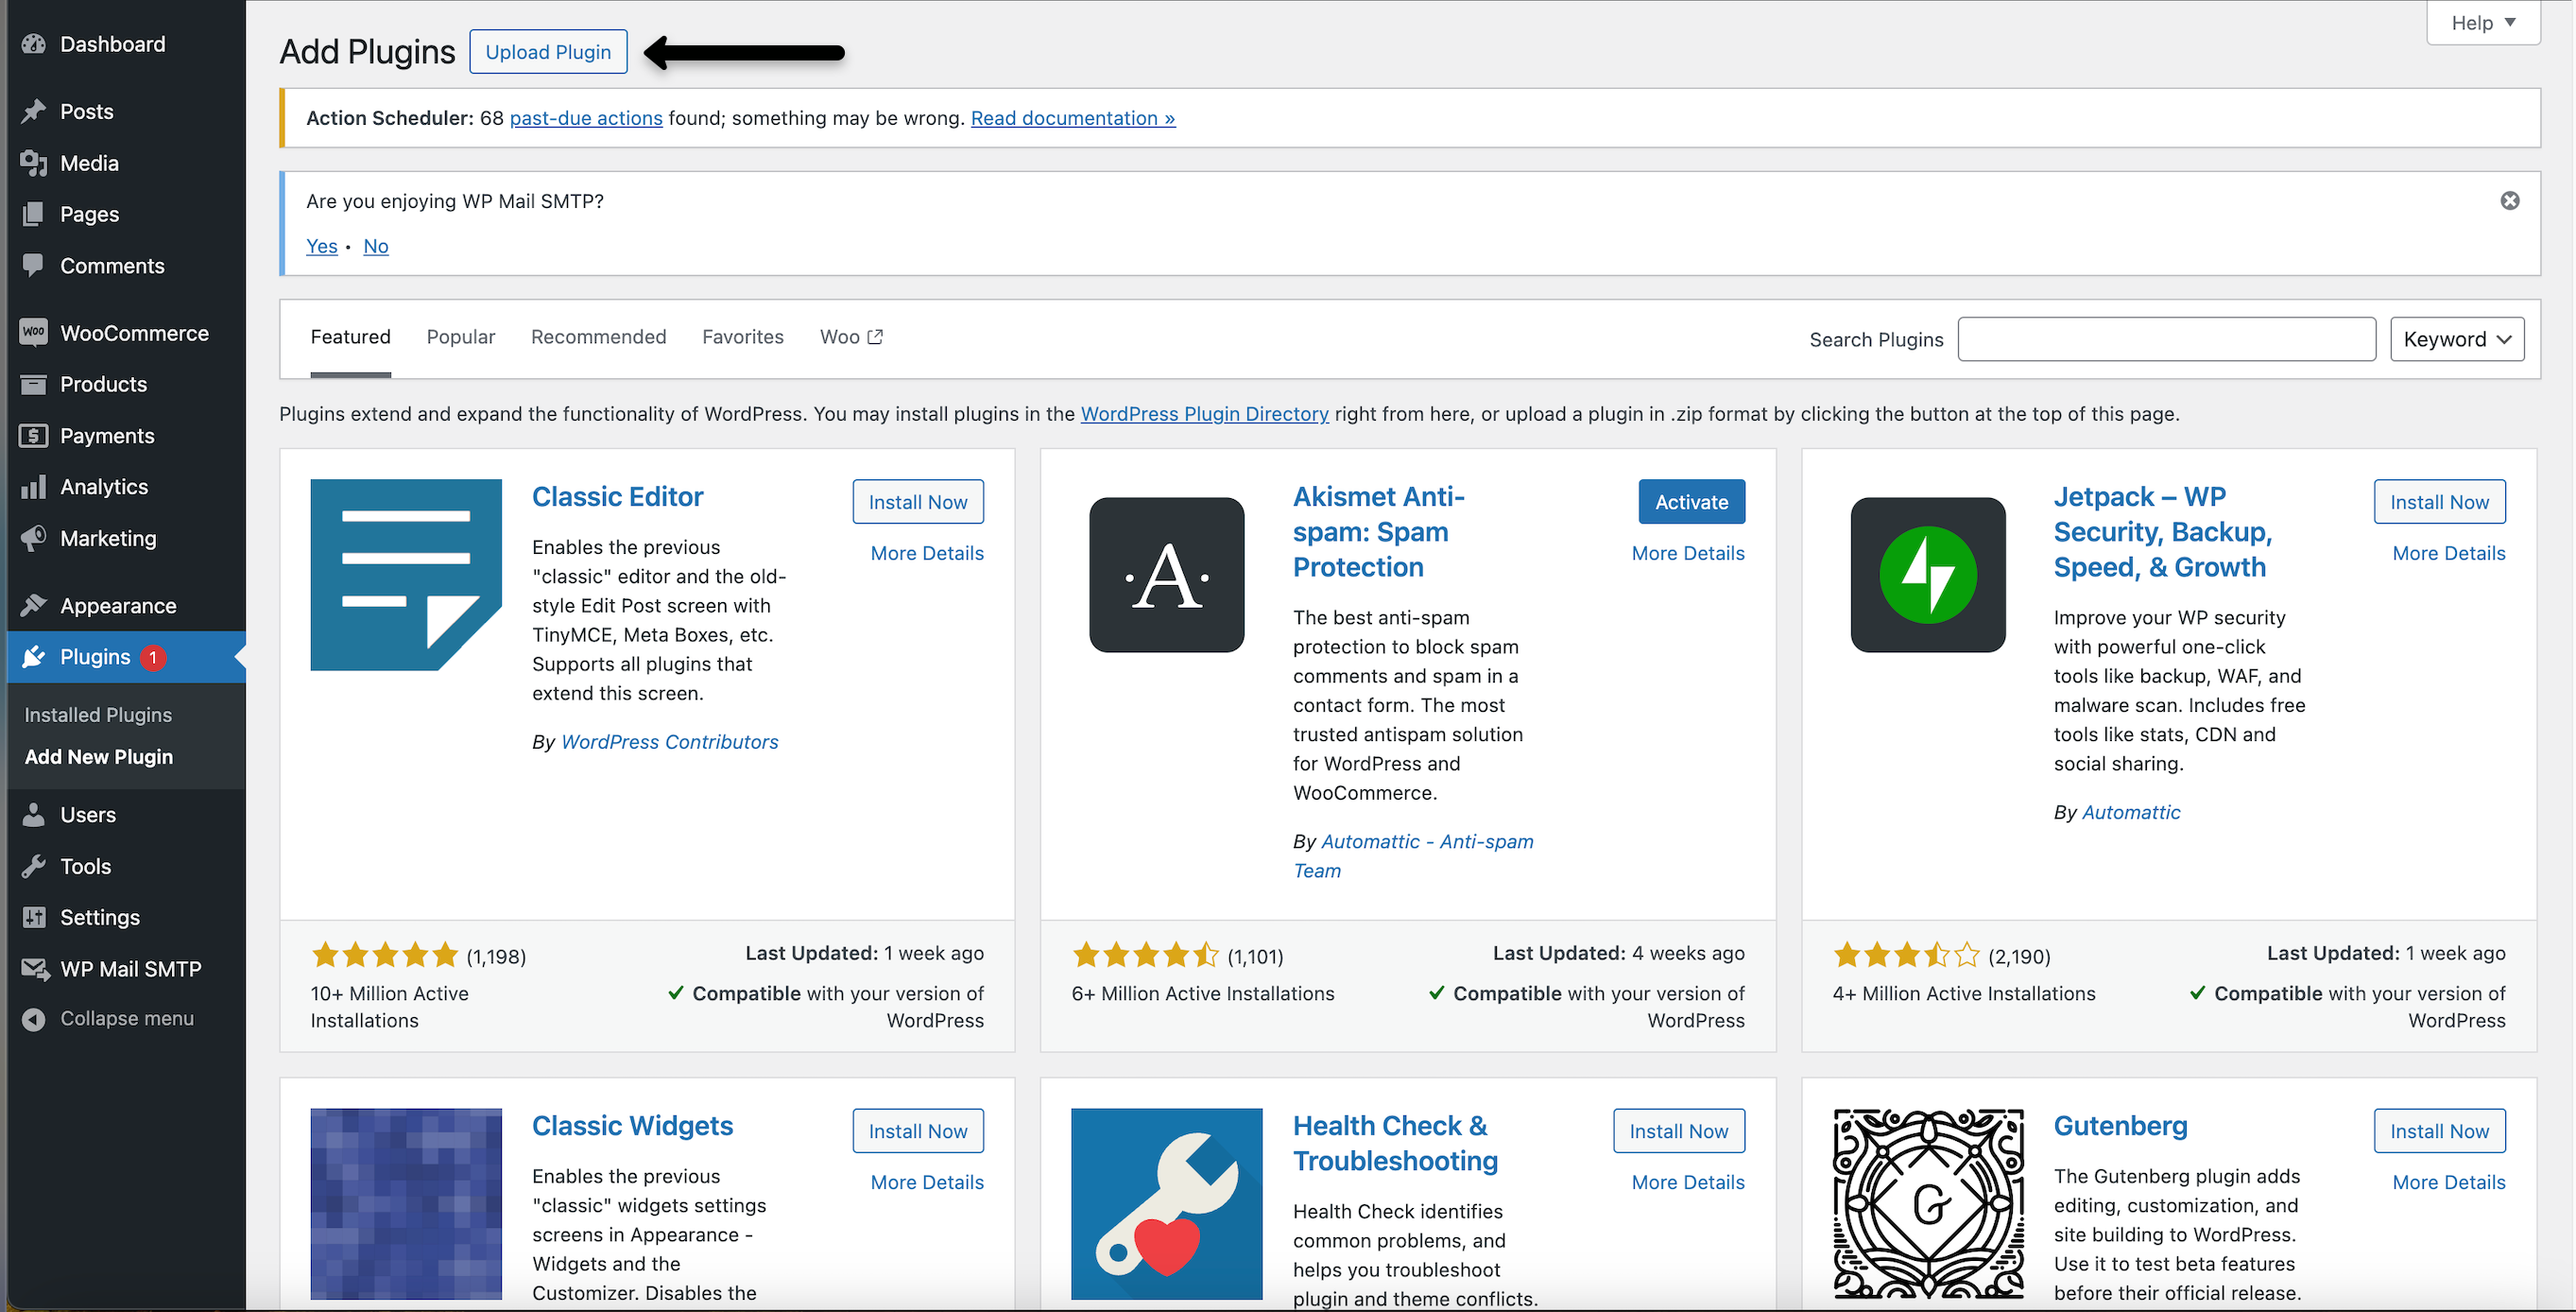Click the Posts pushpin icon
This screenshot has width=2576, height=1312.
34,111
